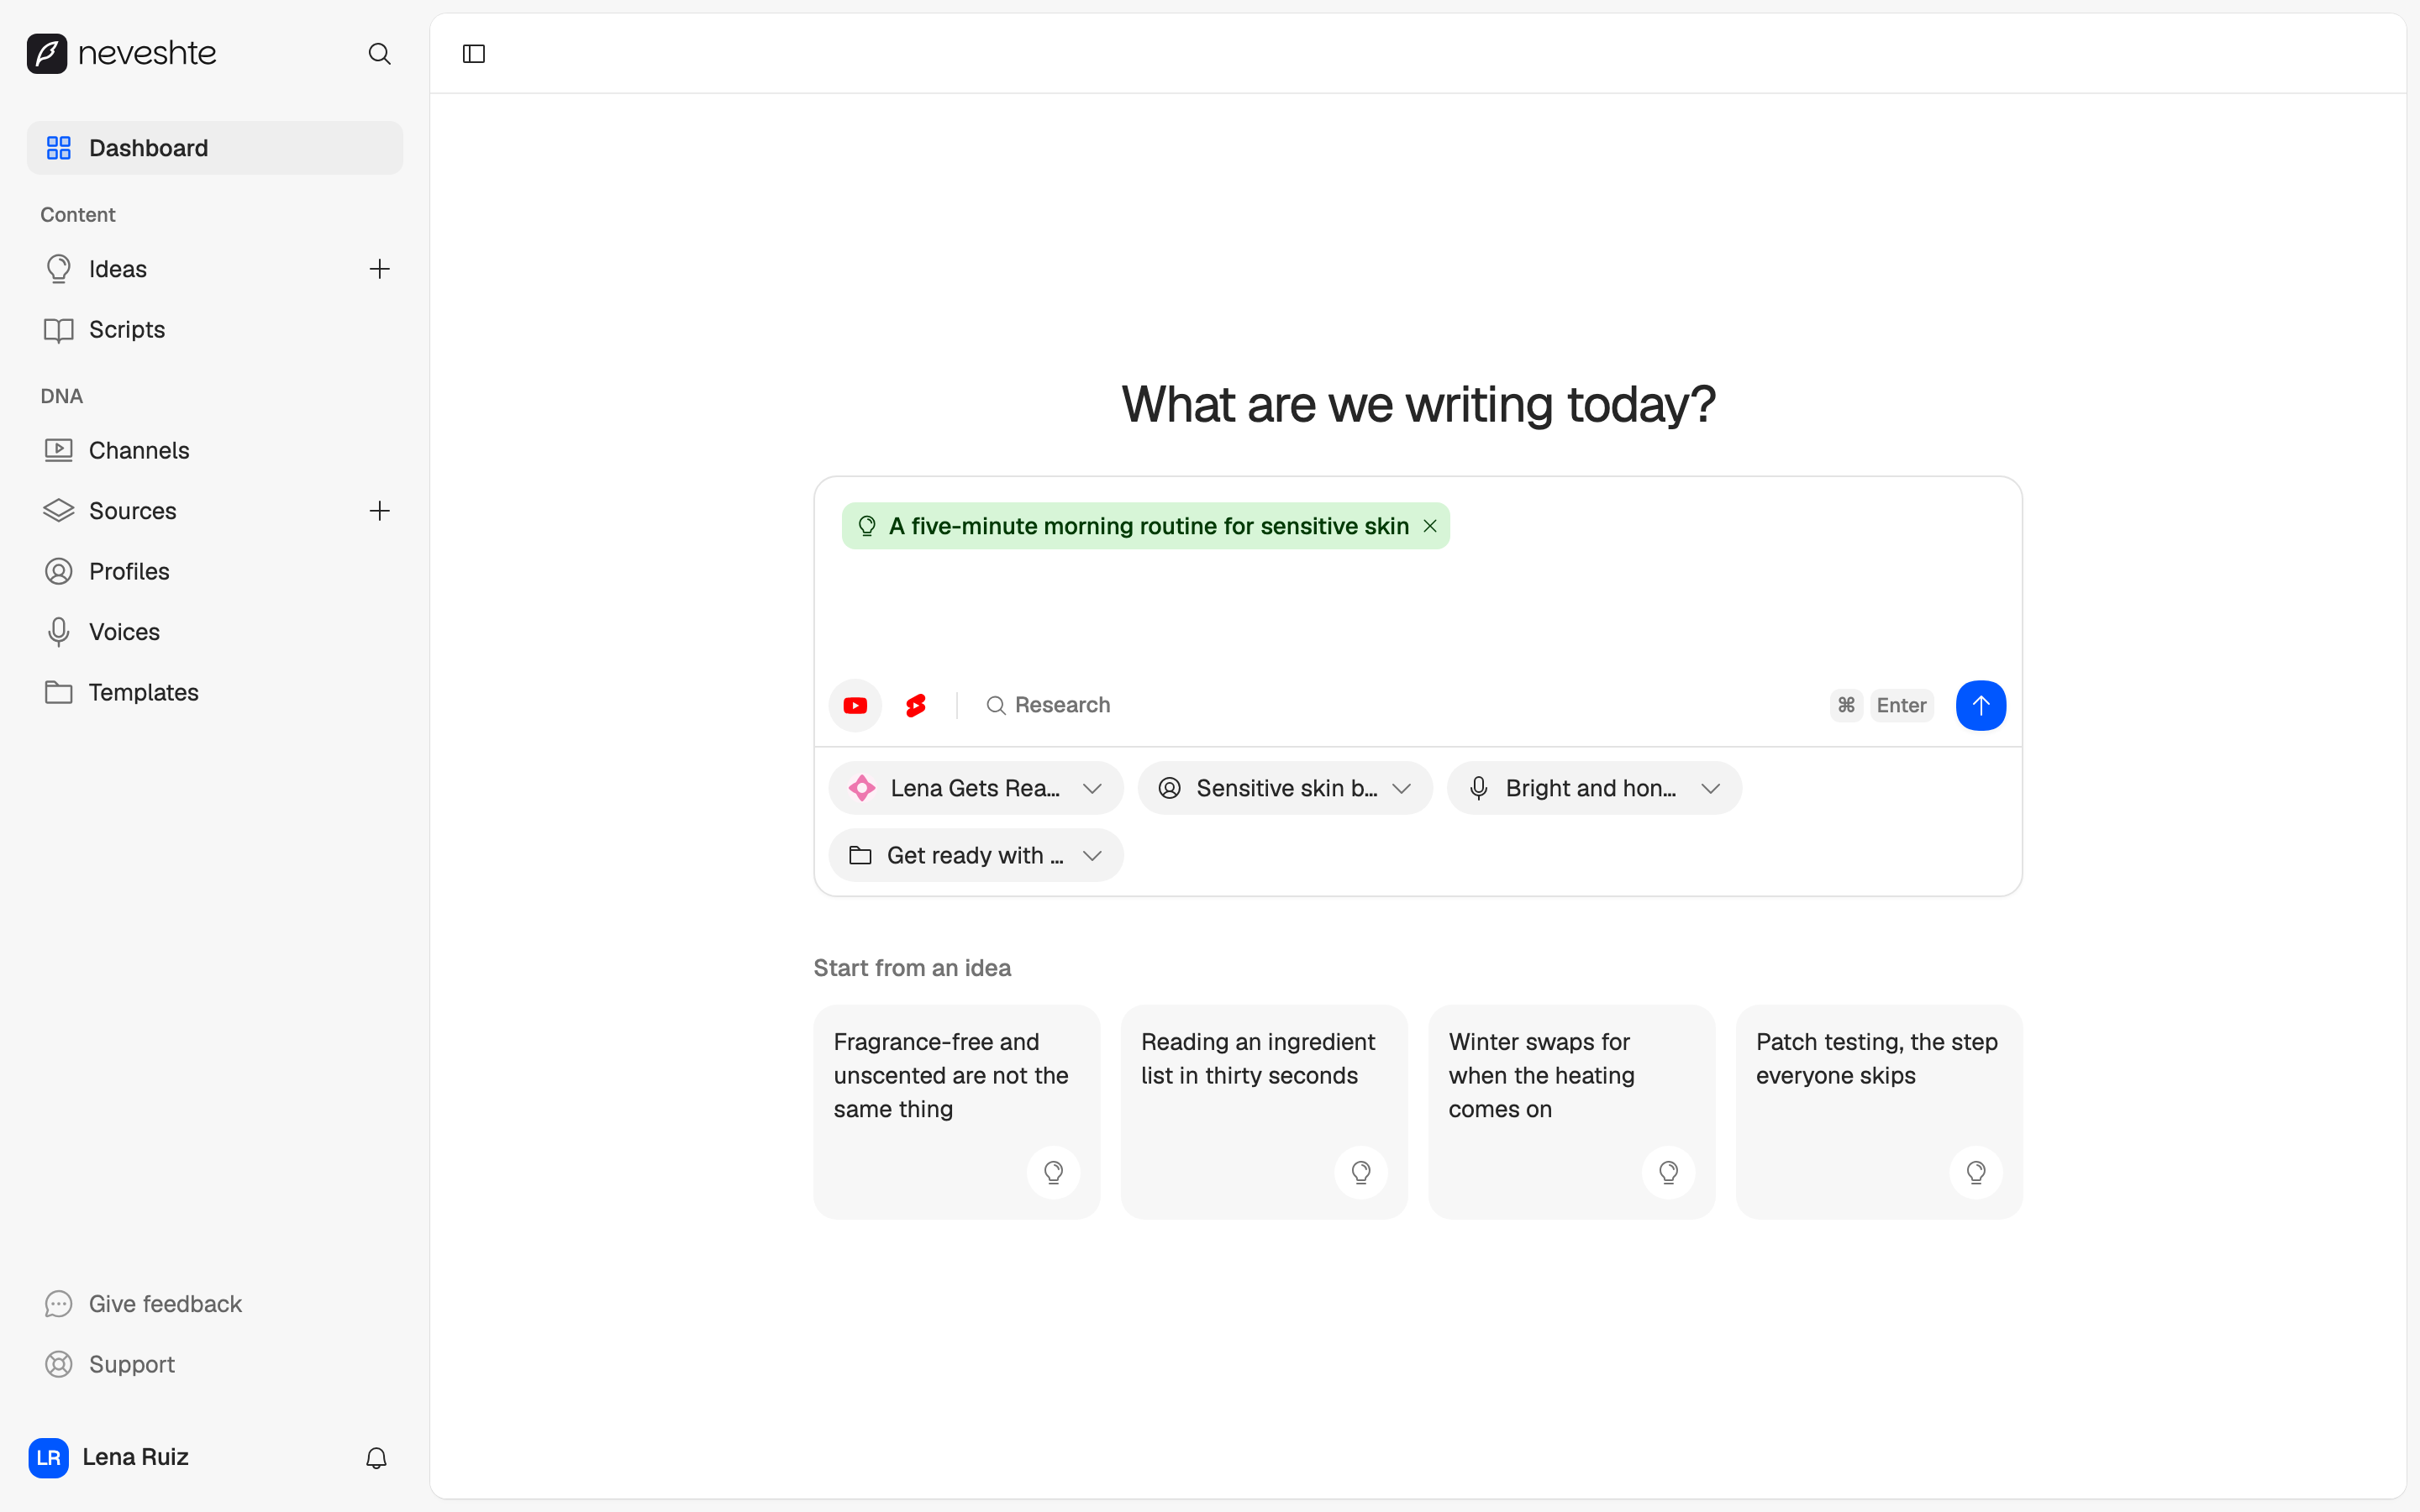
Task: Select YouTube Shorts format icon
Action: coord(916,706)
